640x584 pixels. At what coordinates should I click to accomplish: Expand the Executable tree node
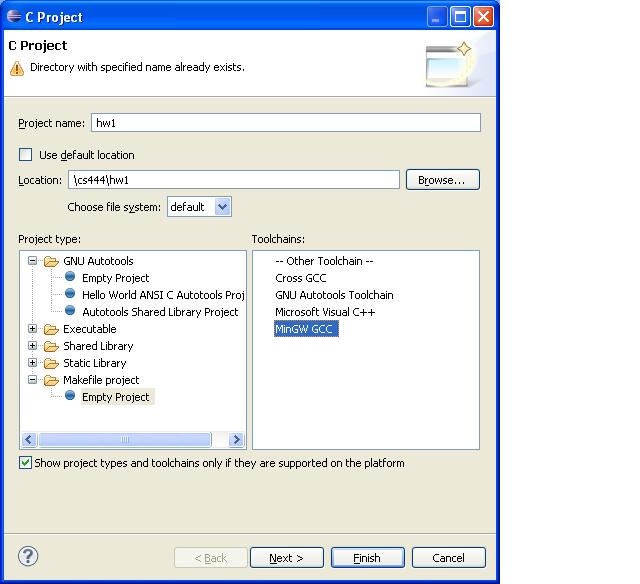[x=32, y=330]
